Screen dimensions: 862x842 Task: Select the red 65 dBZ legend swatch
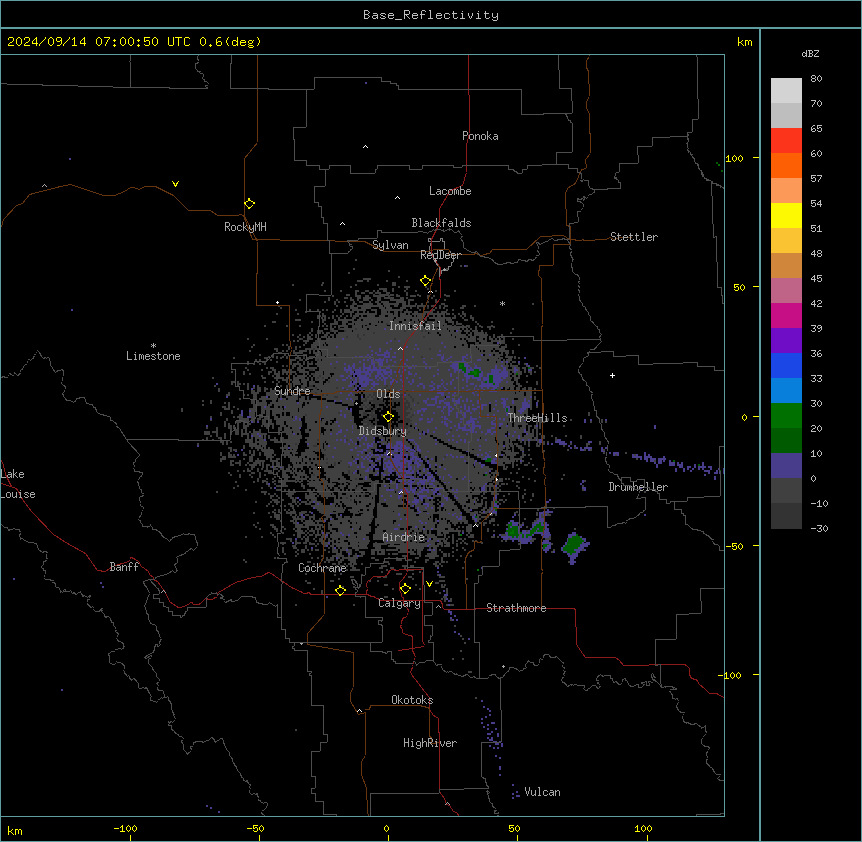click(x=786, y=141)
